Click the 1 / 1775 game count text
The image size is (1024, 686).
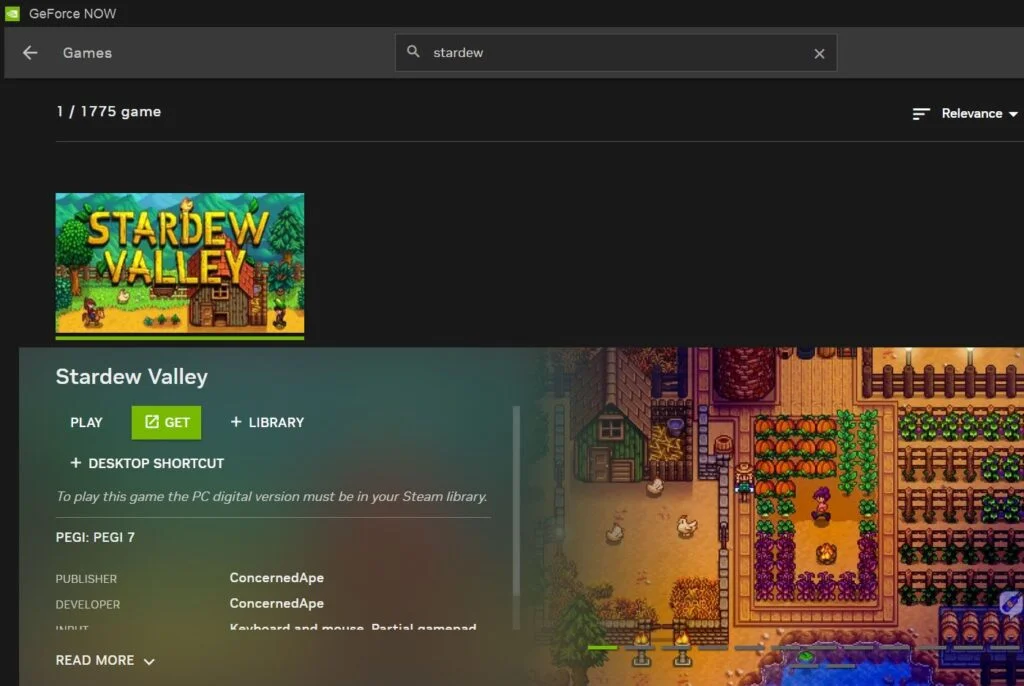point(108,112)
